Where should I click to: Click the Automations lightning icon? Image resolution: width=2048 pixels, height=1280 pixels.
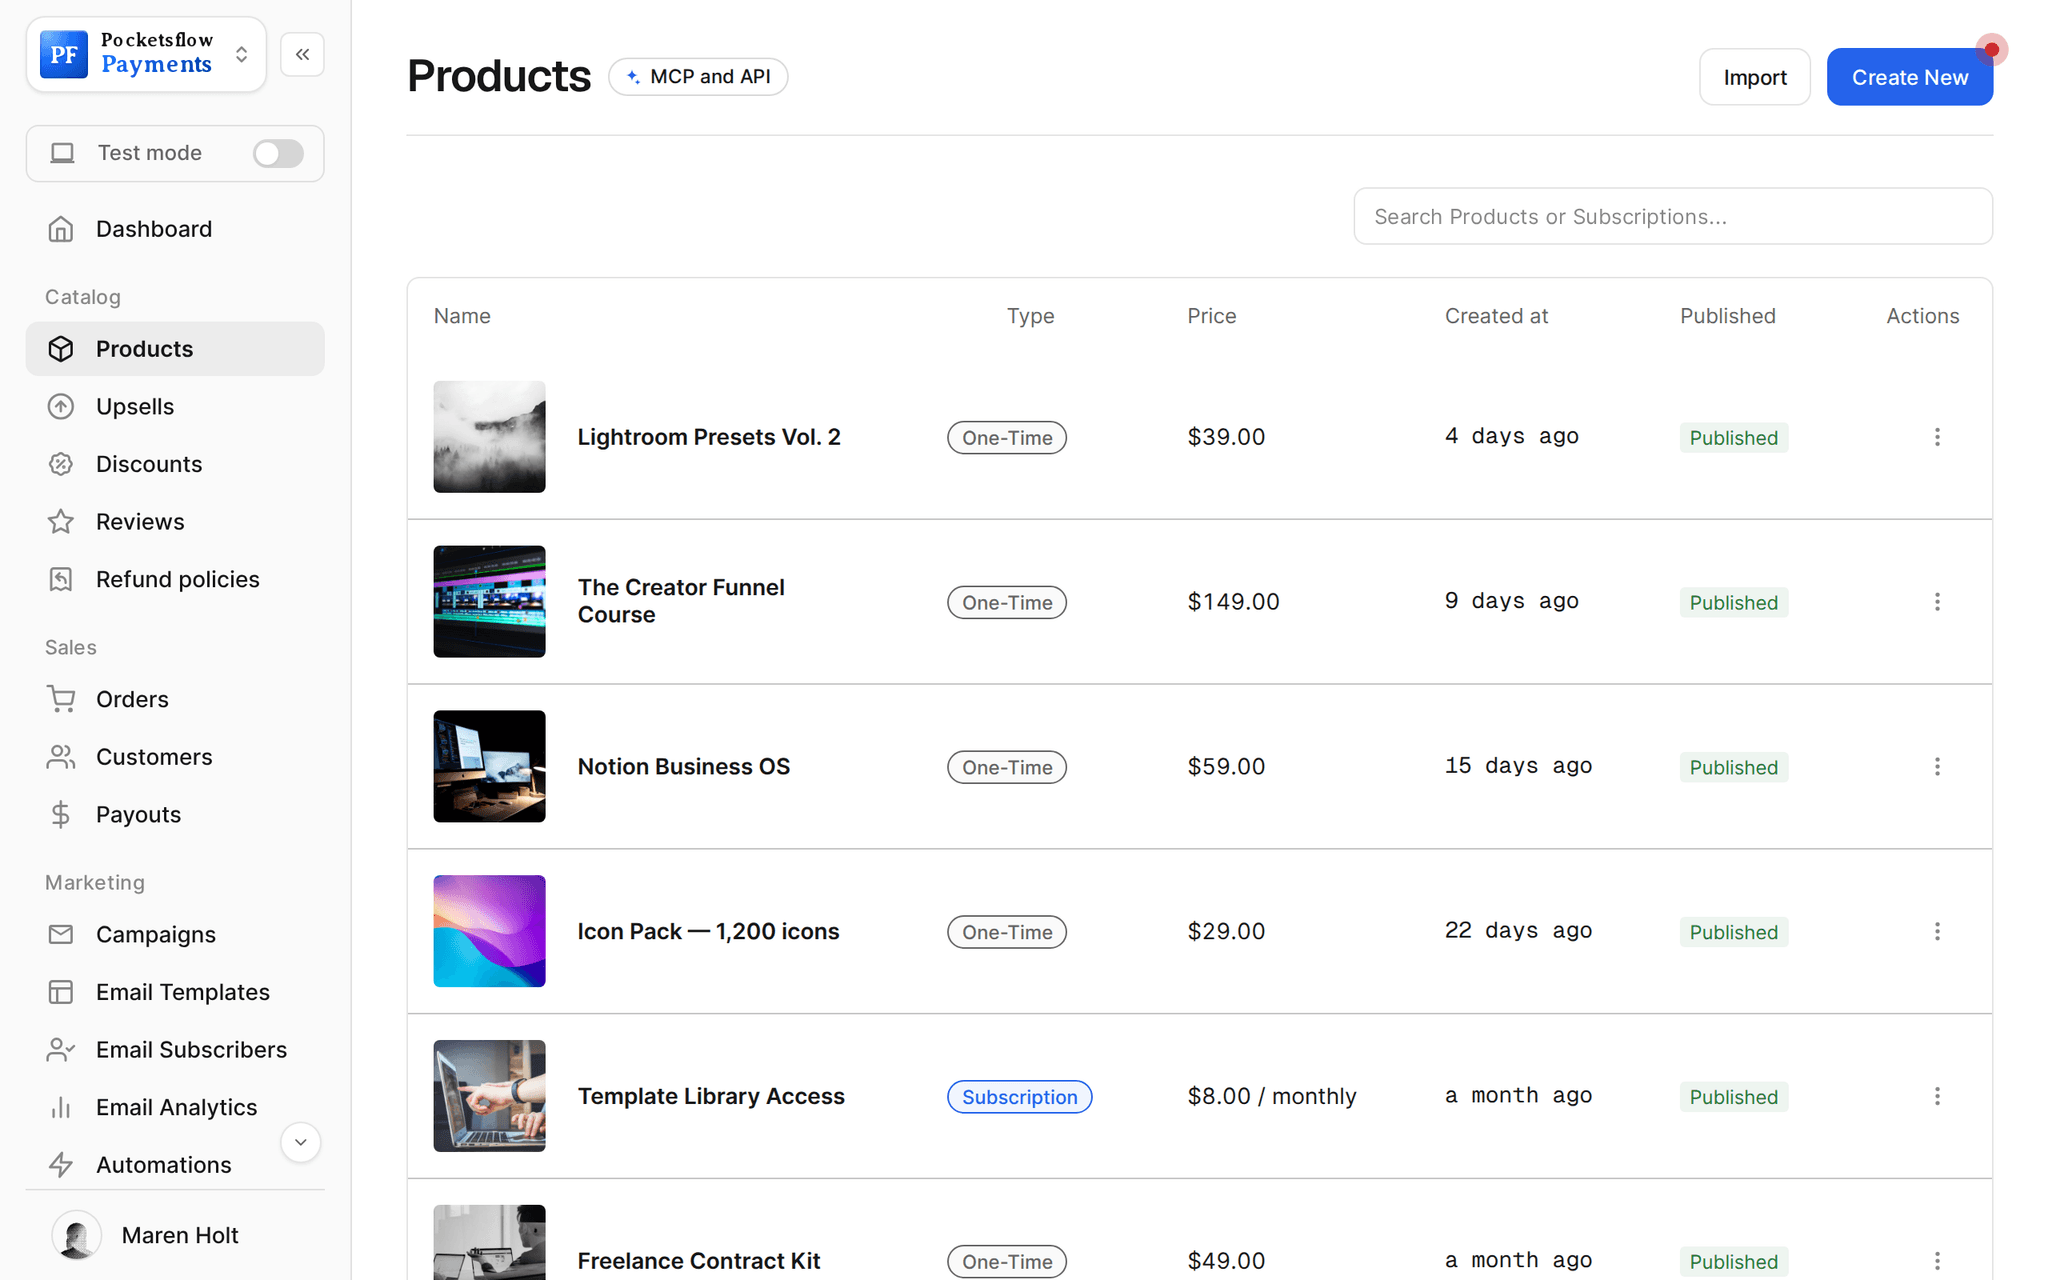pos(61,1164)
